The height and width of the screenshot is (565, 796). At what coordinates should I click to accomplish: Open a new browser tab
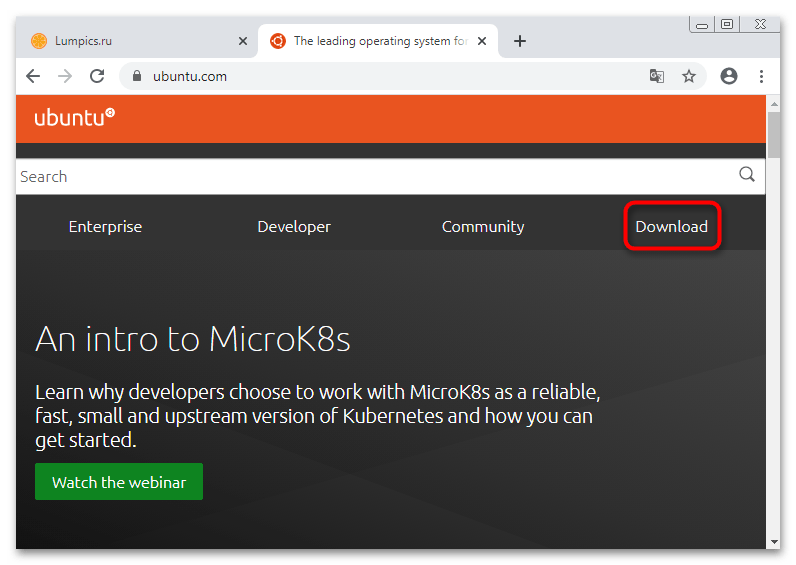[x=520, y=41]
